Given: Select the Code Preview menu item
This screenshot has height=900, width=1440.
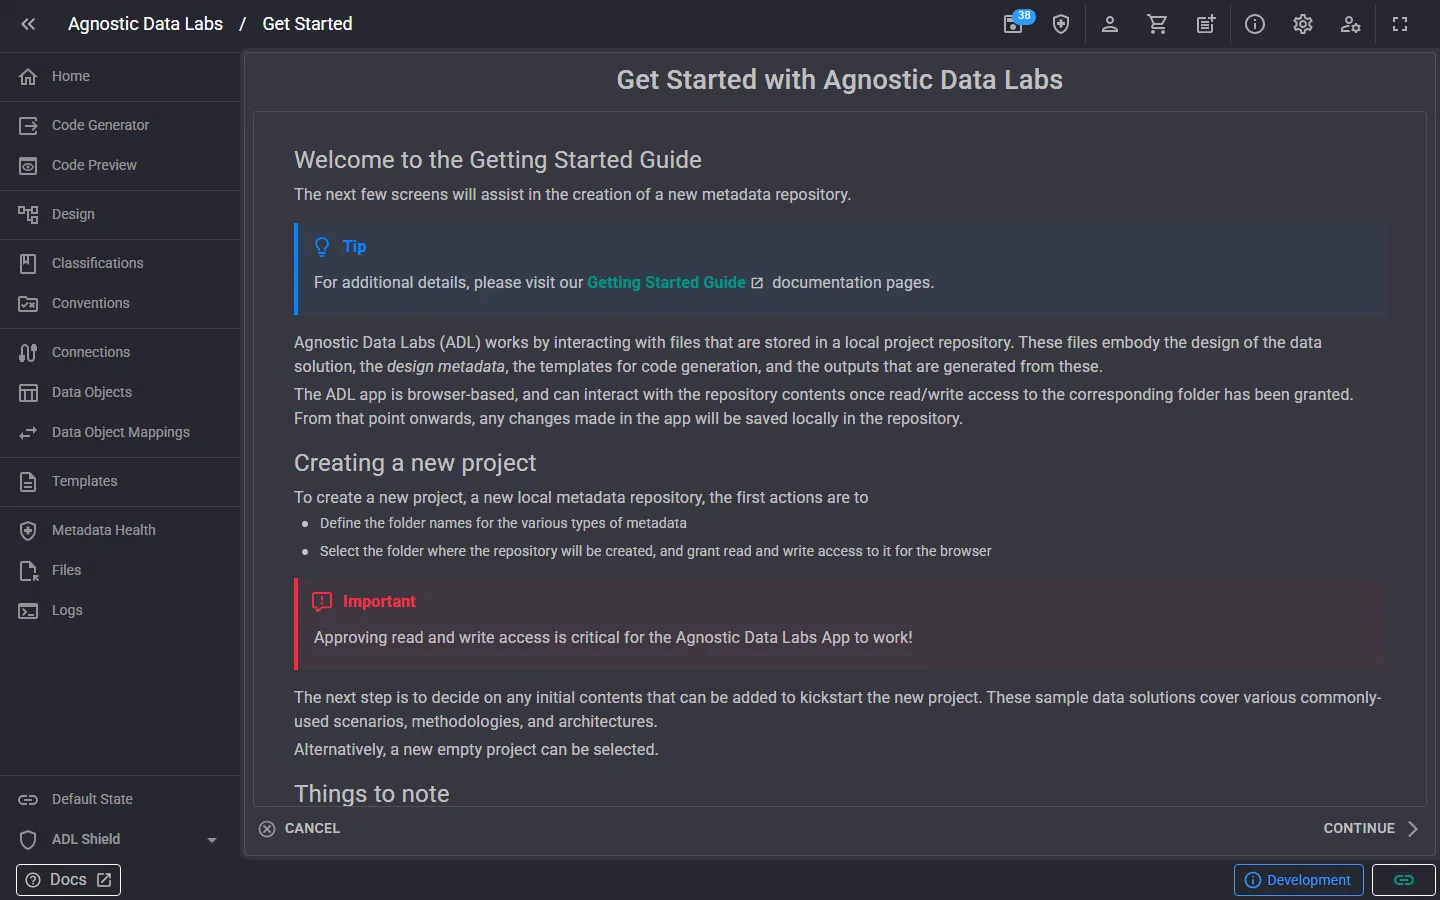Looking at the screenshot, I should click(120, 165).
